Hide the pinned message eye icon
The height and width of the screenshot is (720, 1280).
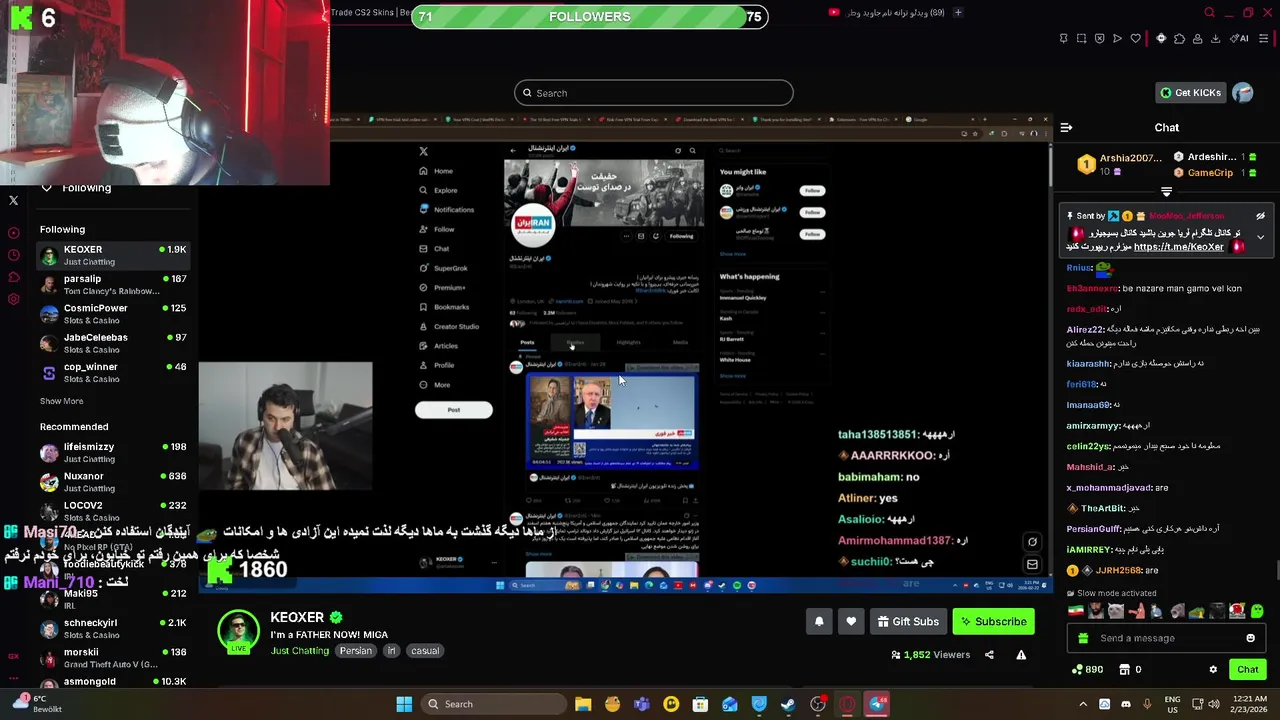(x=1260, y=216)
